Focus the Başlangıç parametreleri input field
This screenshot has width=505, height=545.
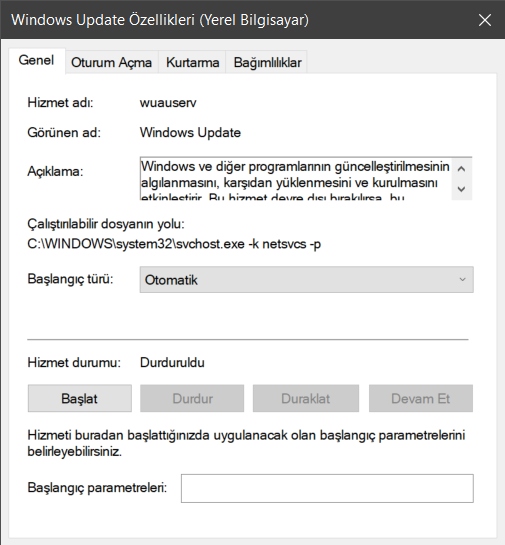click(327, 488)
